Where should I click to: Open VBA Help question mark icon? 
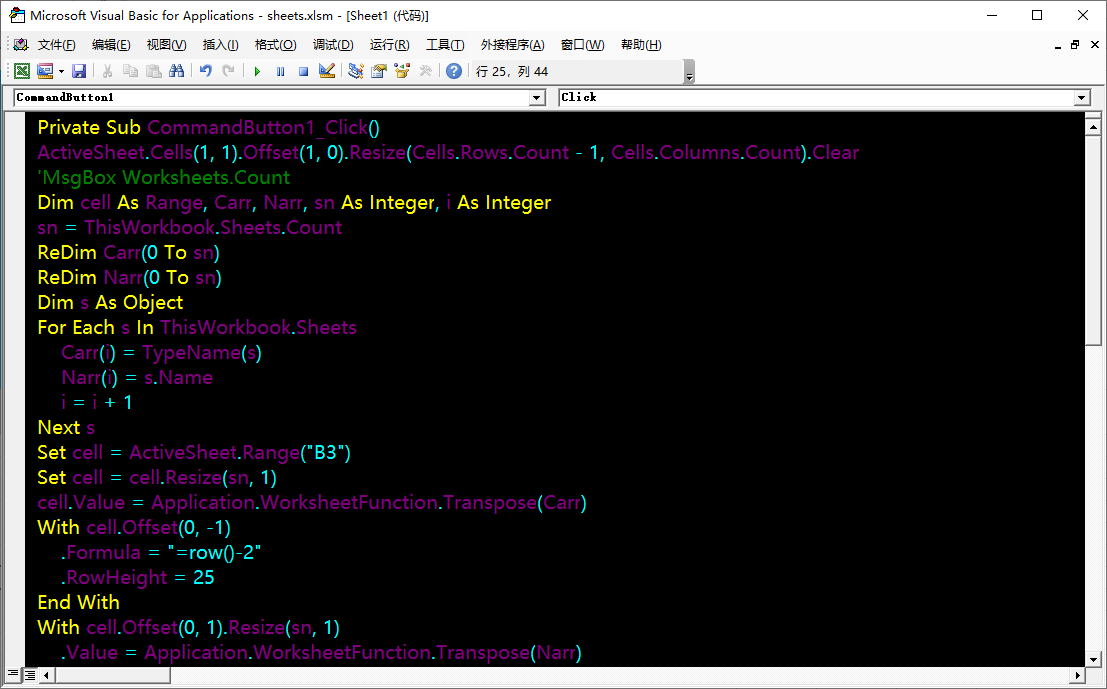pyautogui.click(x=454, y=71)
